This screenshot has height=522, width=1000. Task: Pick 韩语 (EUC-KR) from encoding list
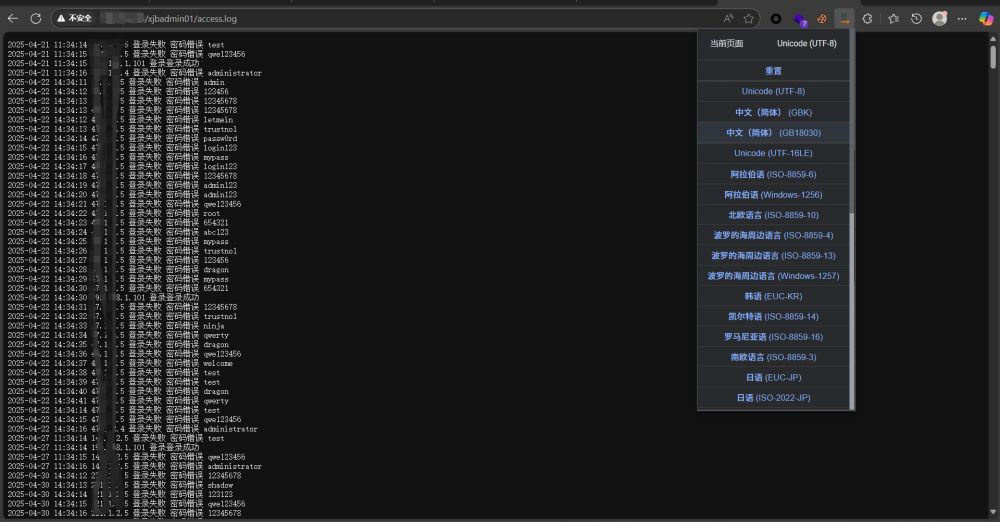point(773,296)
